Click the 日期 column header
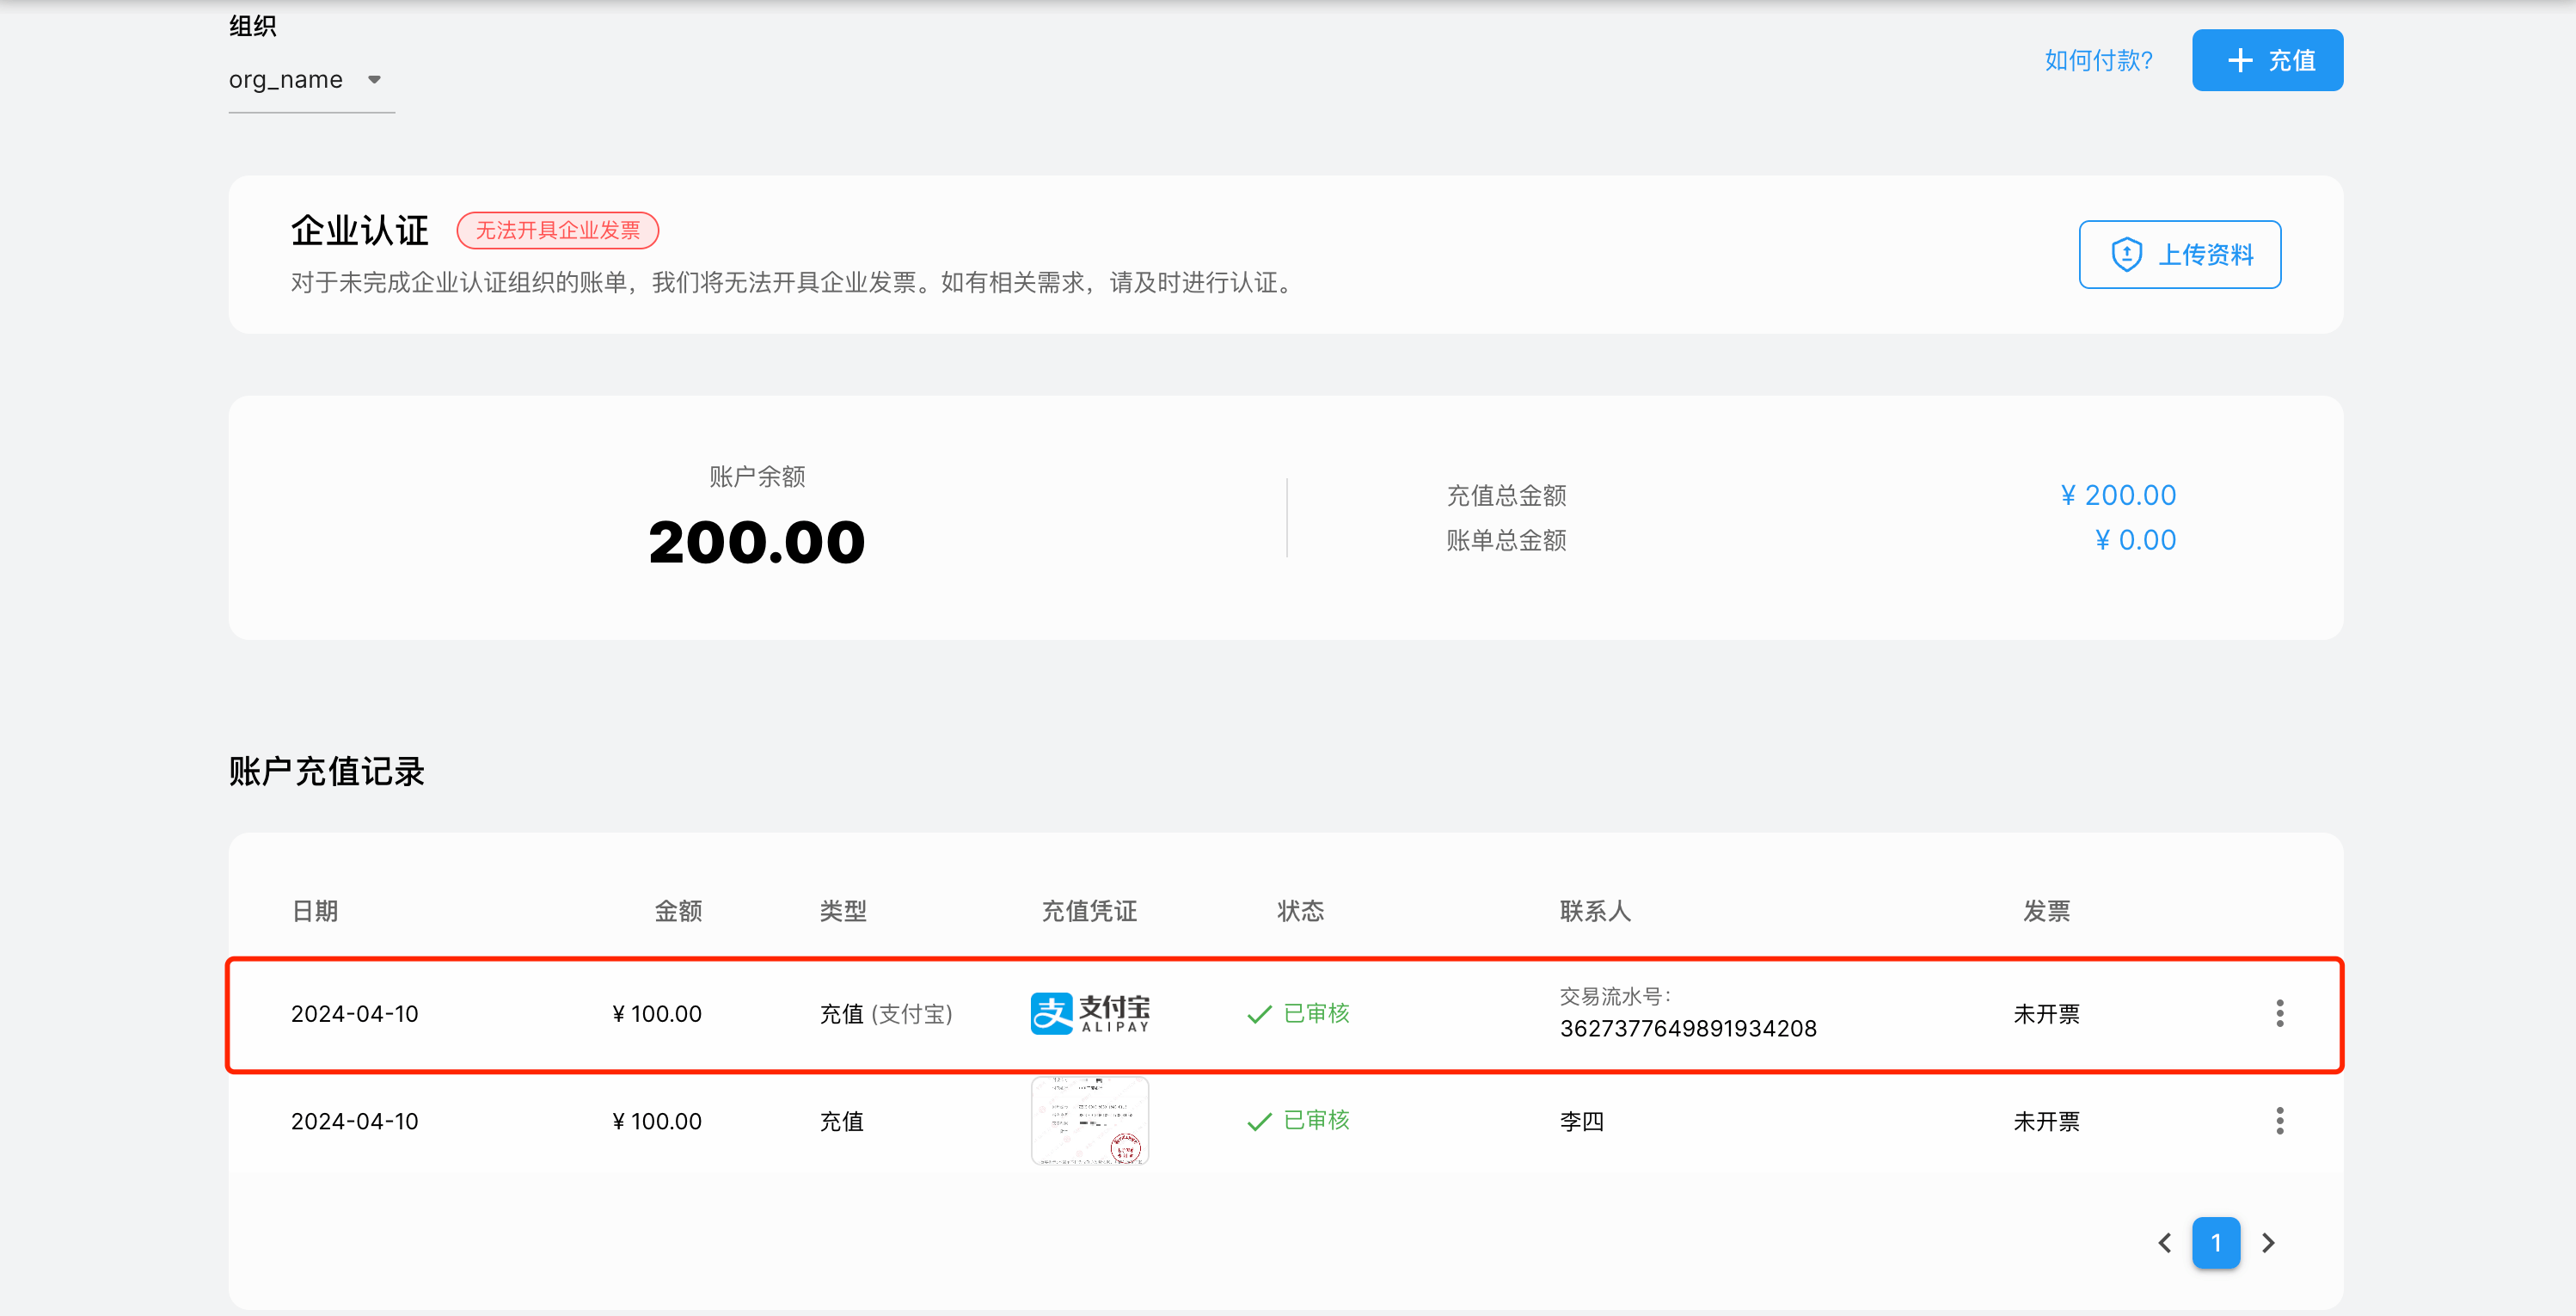 click(315, 911)
